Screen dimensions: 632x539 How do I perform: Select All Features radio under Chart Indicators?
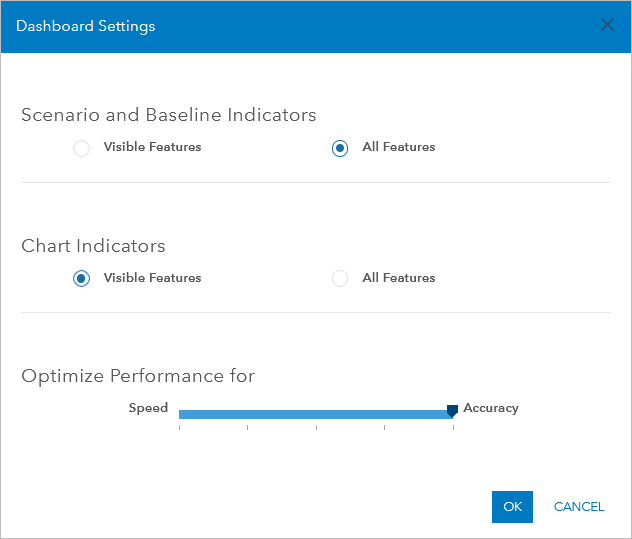(x=340, y=279)
